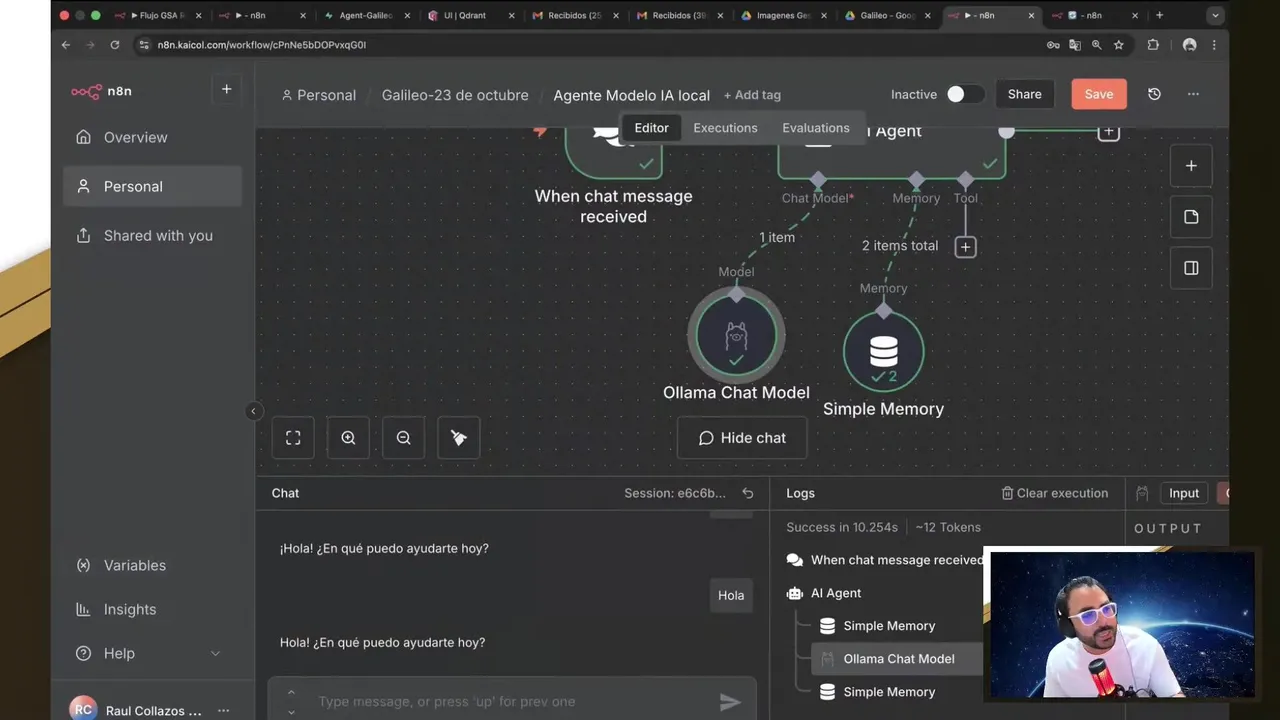The height and width of the screenshot is (720, 1280).
Task: Click the zoom in icon
Action: point(348,438)
